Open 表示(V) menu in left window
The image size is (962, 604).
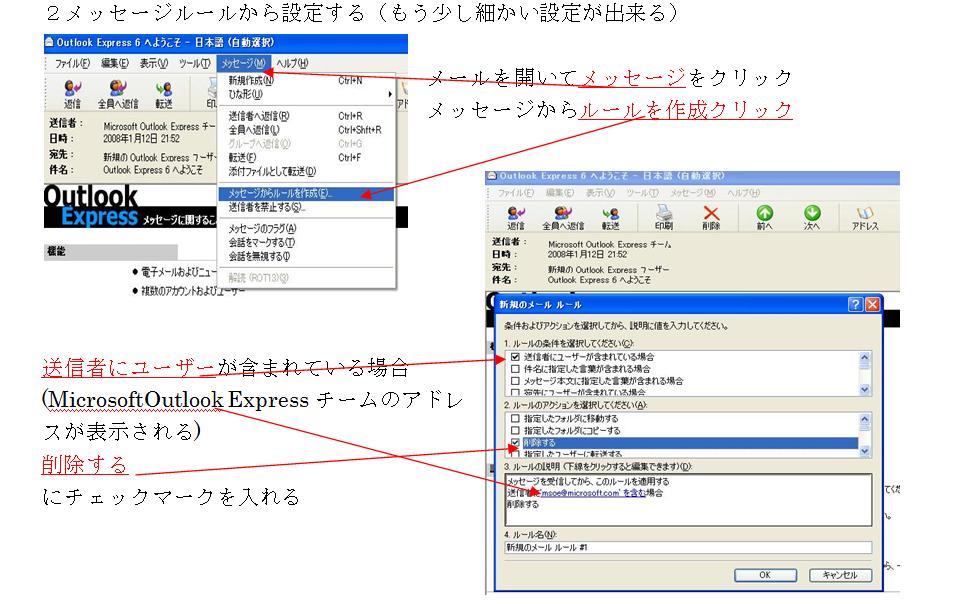click(x=153, y=63)
